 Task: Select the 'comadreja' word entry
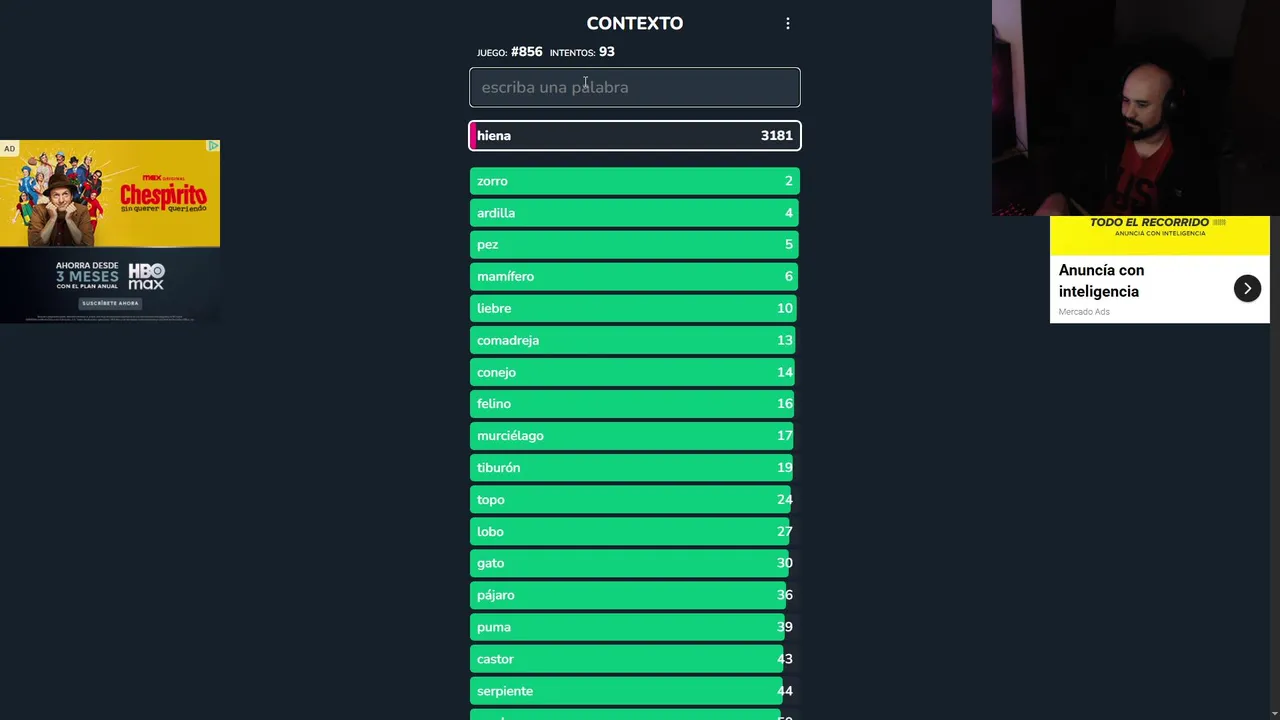[635, 341]
